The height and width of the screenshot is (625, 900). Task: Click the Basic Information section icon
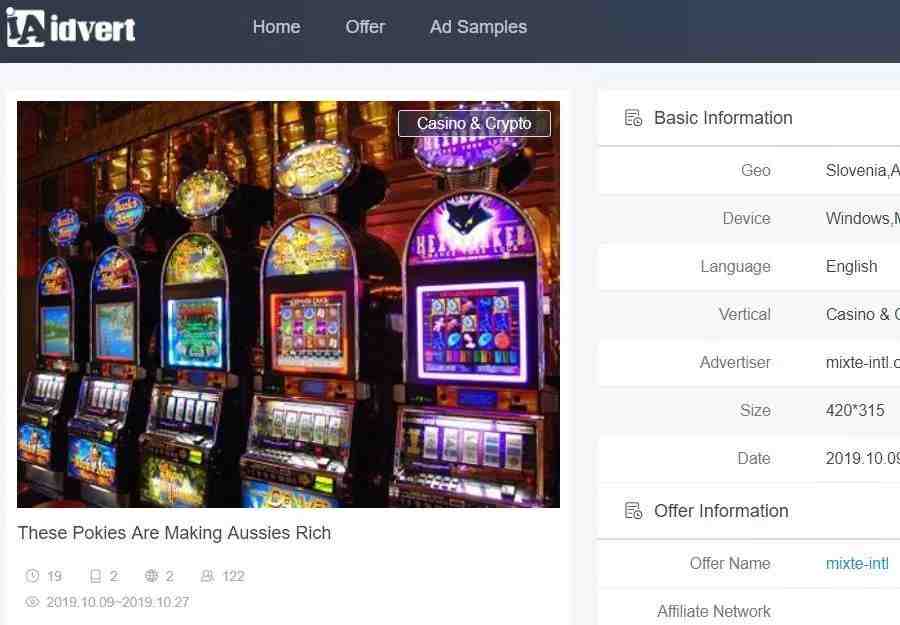pos(633,118)
